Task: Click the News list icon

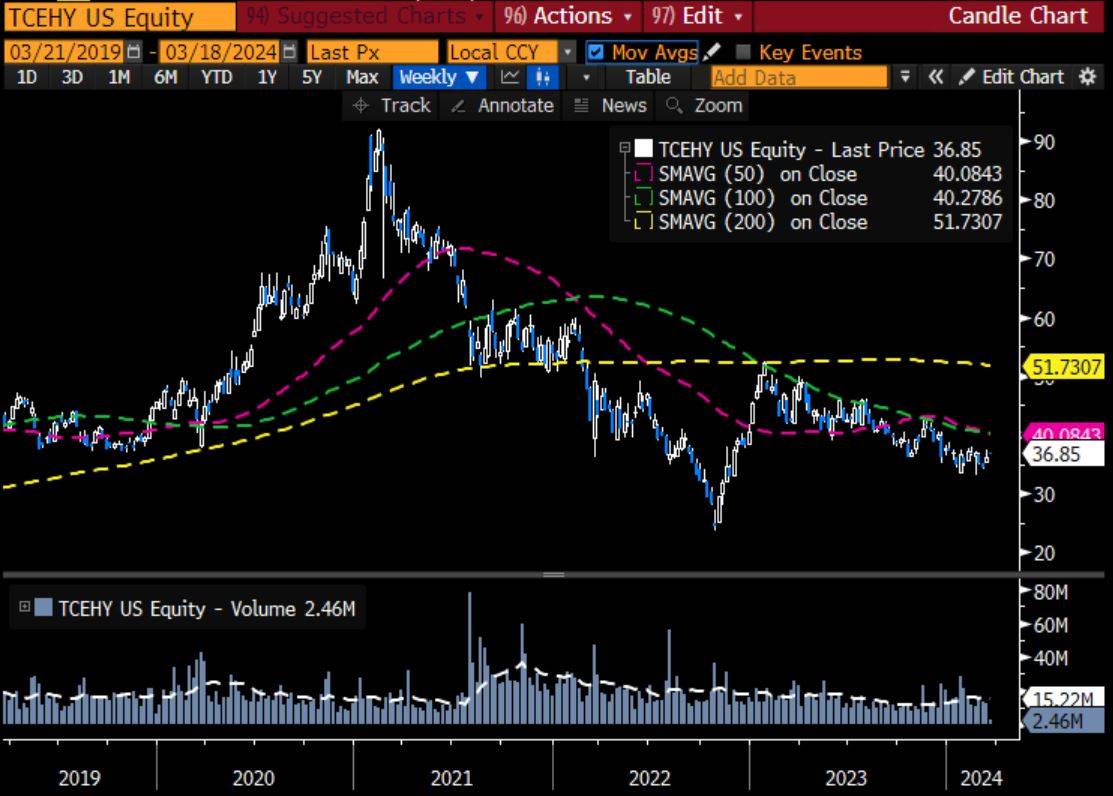Action: click(581, 106)
